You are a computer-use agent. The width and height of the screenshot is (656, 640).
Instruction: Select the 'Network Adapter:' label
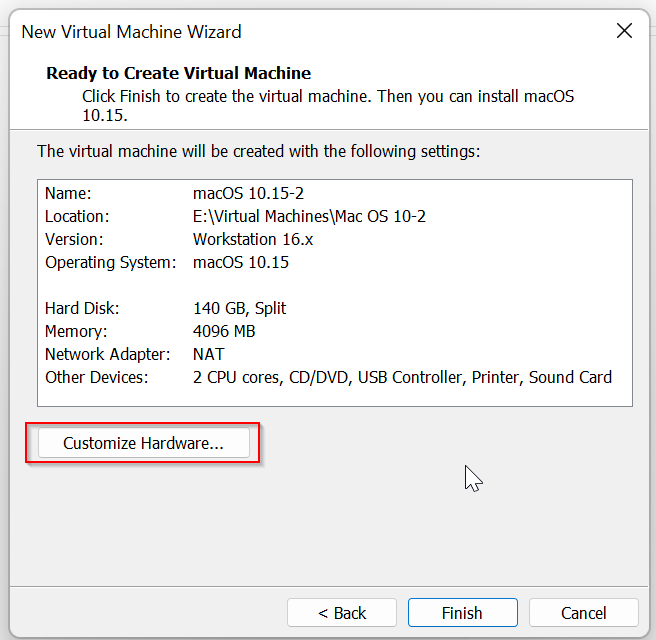click(x=107, y=354)
